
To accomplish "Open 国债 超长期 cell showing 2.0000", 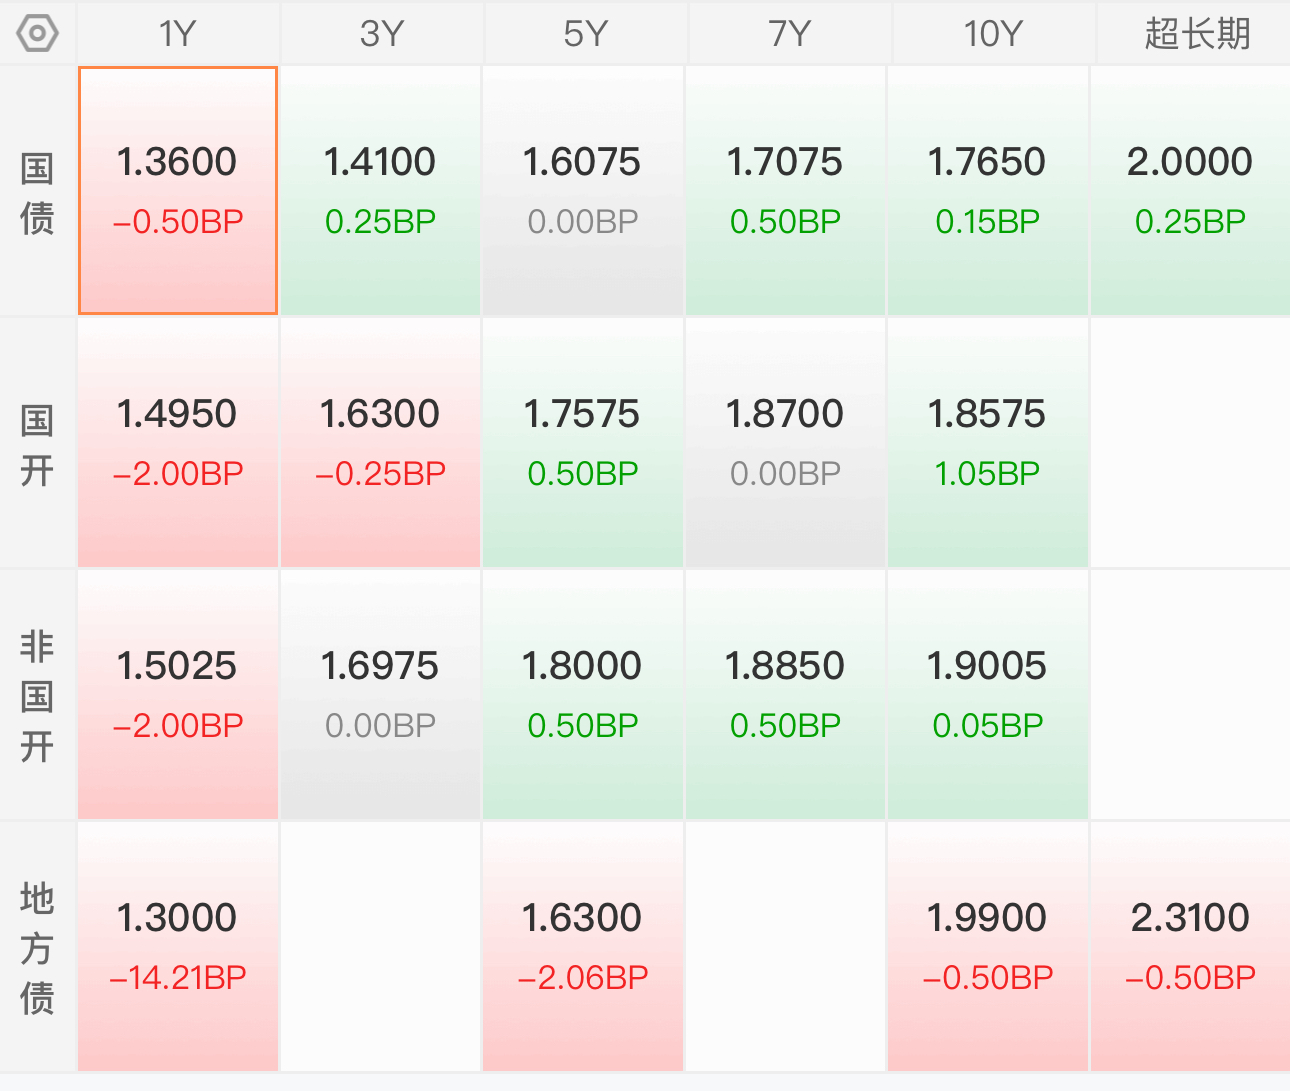I will [x=1190, y=191].
